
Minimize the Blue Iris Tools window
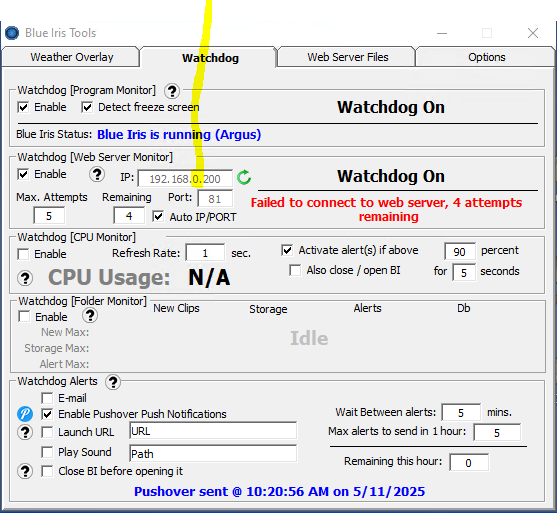click(442, 33)
